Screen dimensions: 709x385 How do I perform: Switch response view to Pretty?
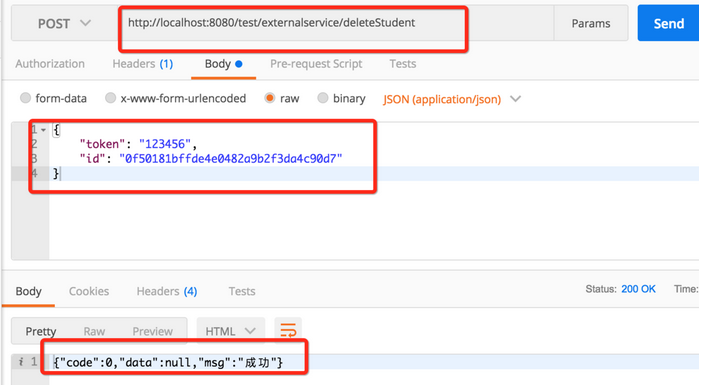click(41, 331)
